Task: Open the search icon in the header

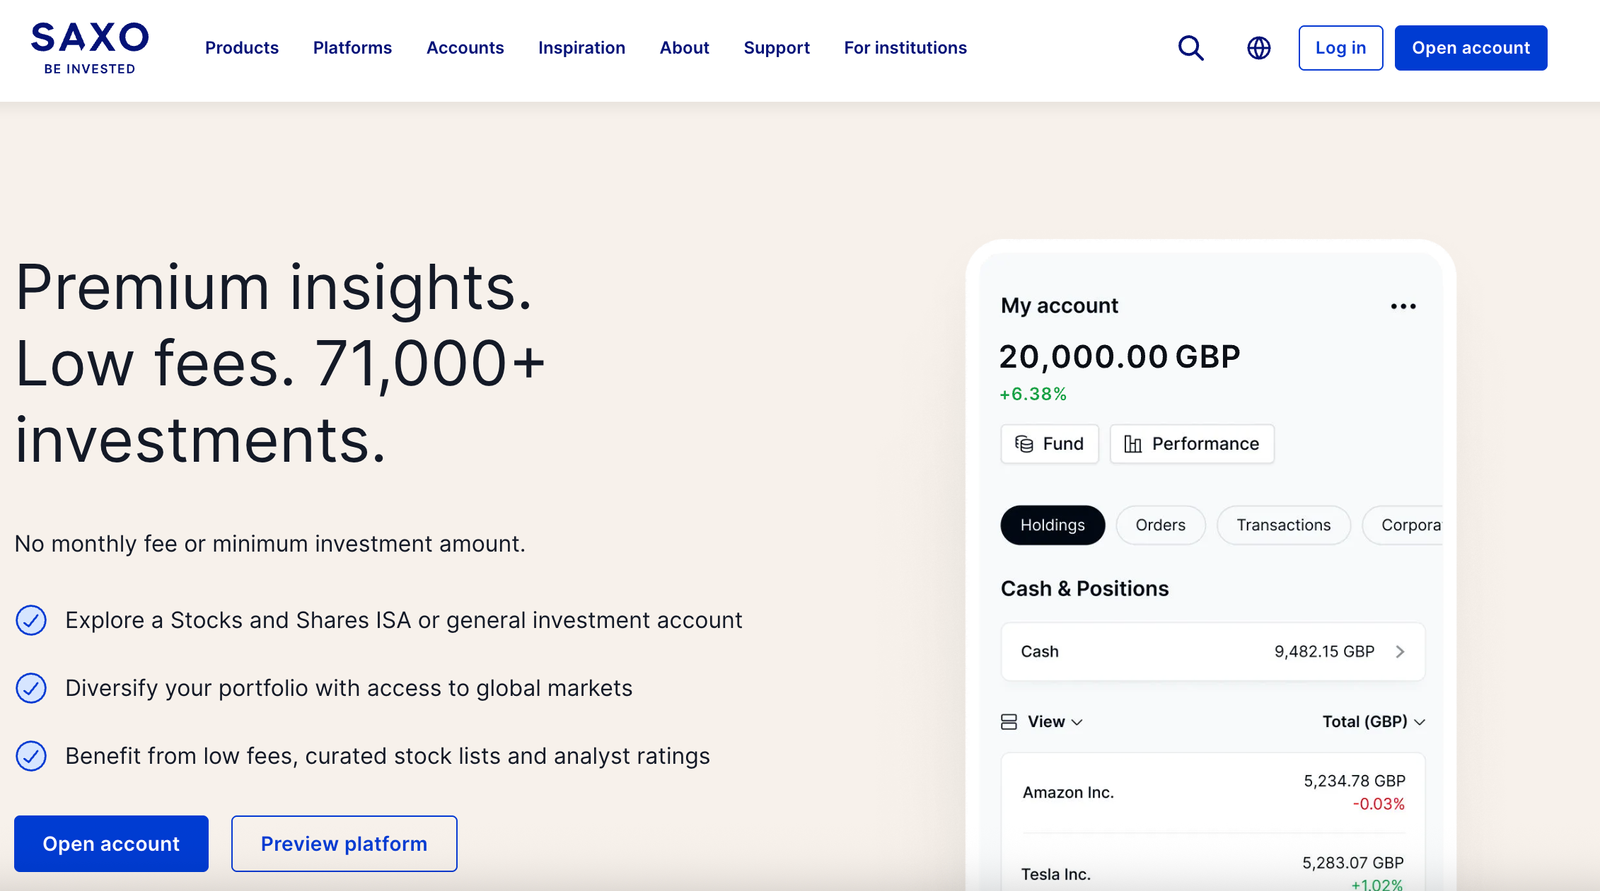Action: 1190,47
